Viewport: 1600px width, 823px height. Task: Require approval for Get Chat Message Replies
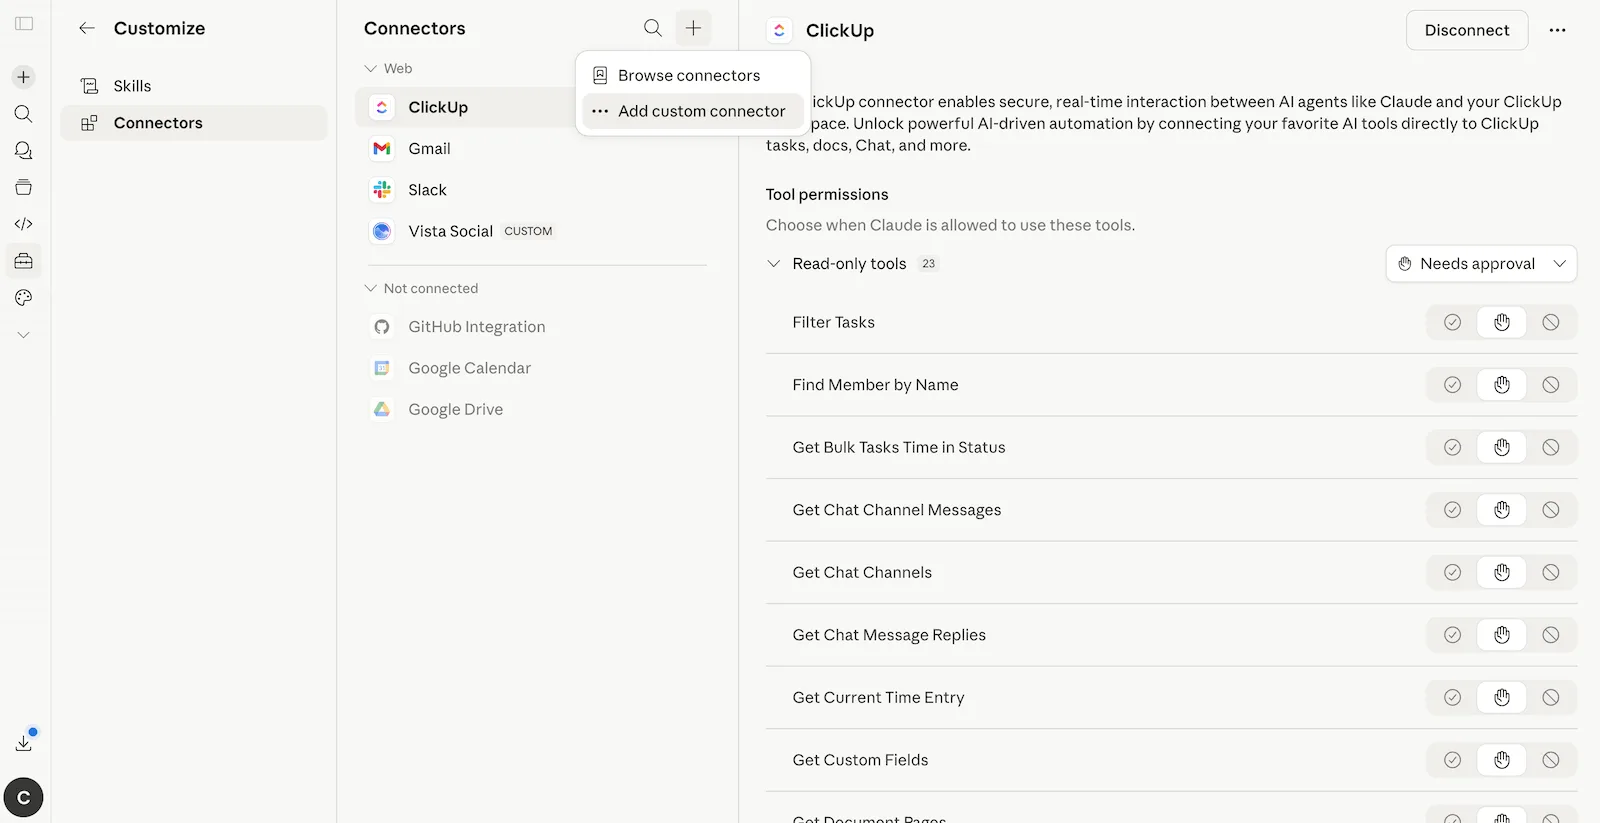point(1501,635)
